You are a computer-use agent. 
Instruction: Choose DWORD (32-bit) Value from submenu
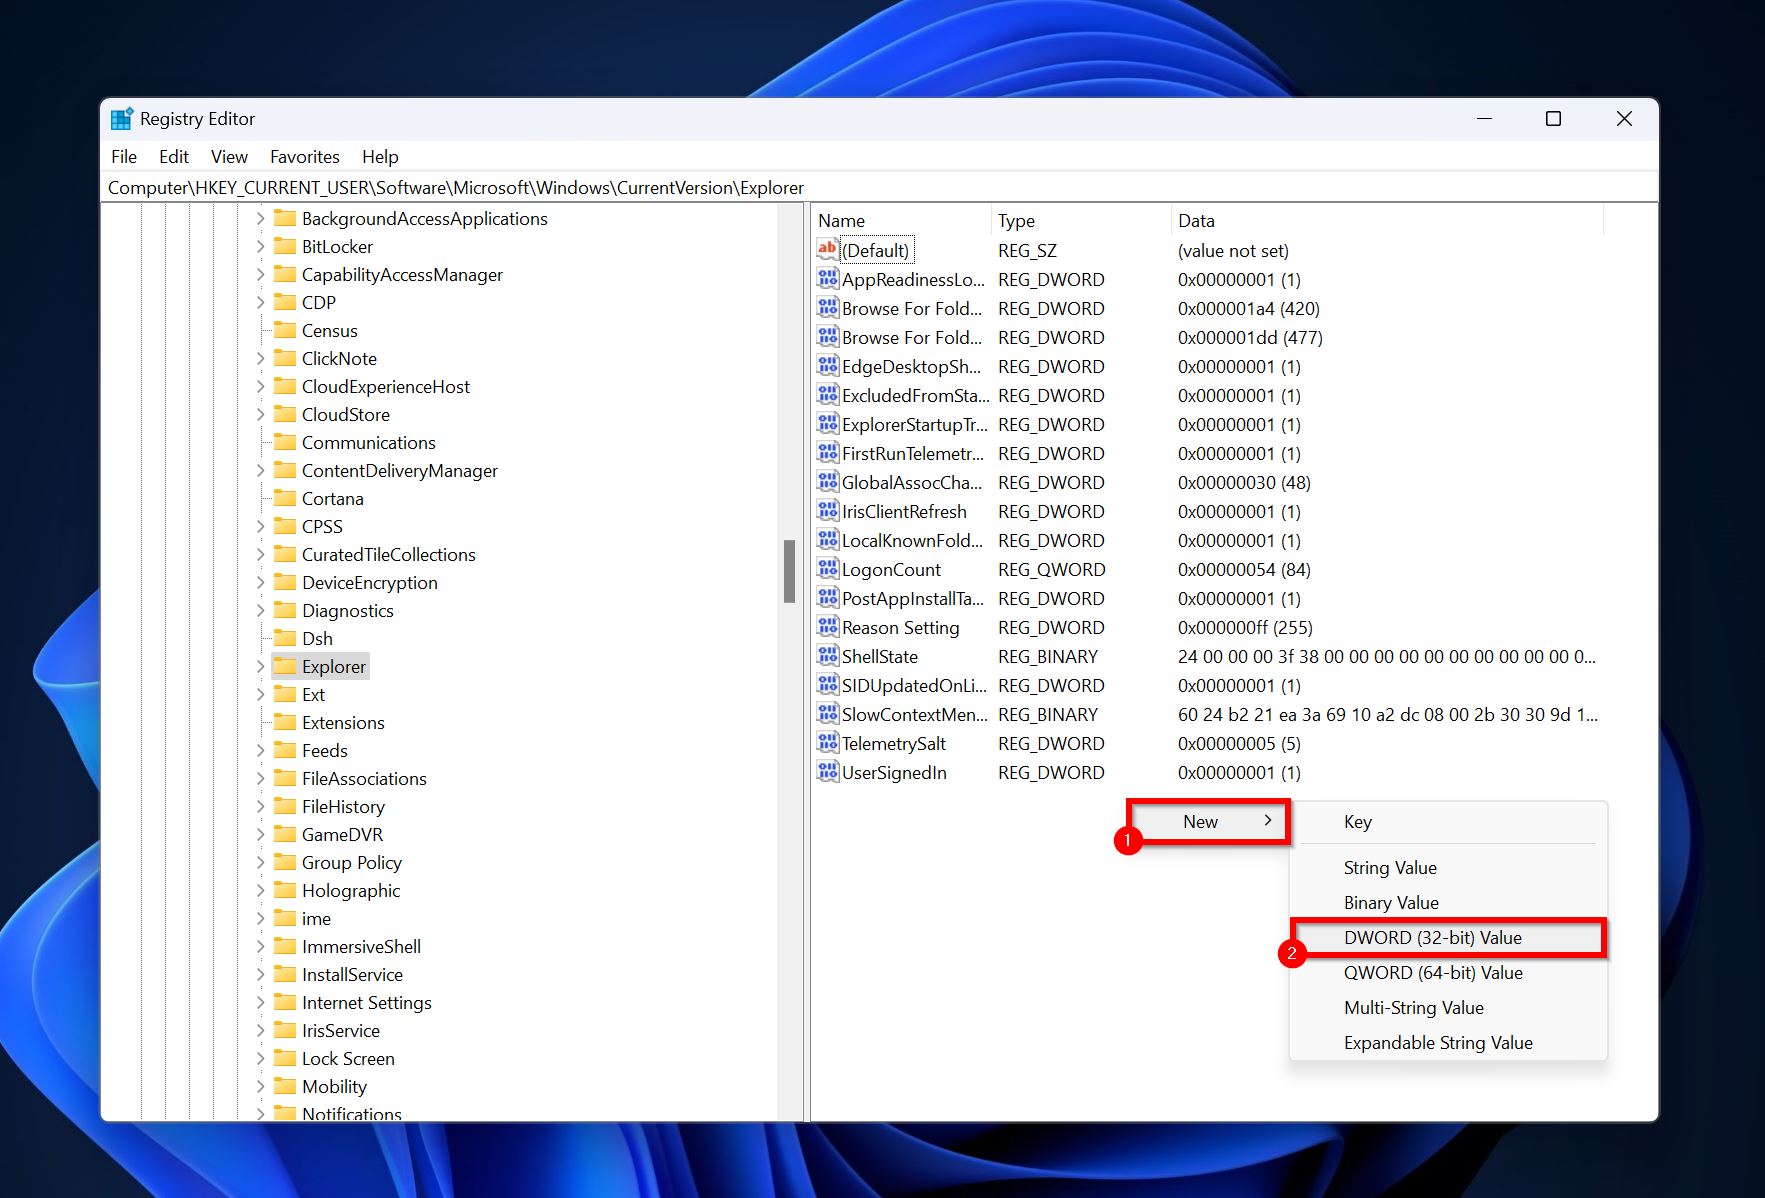[1448, 938]
